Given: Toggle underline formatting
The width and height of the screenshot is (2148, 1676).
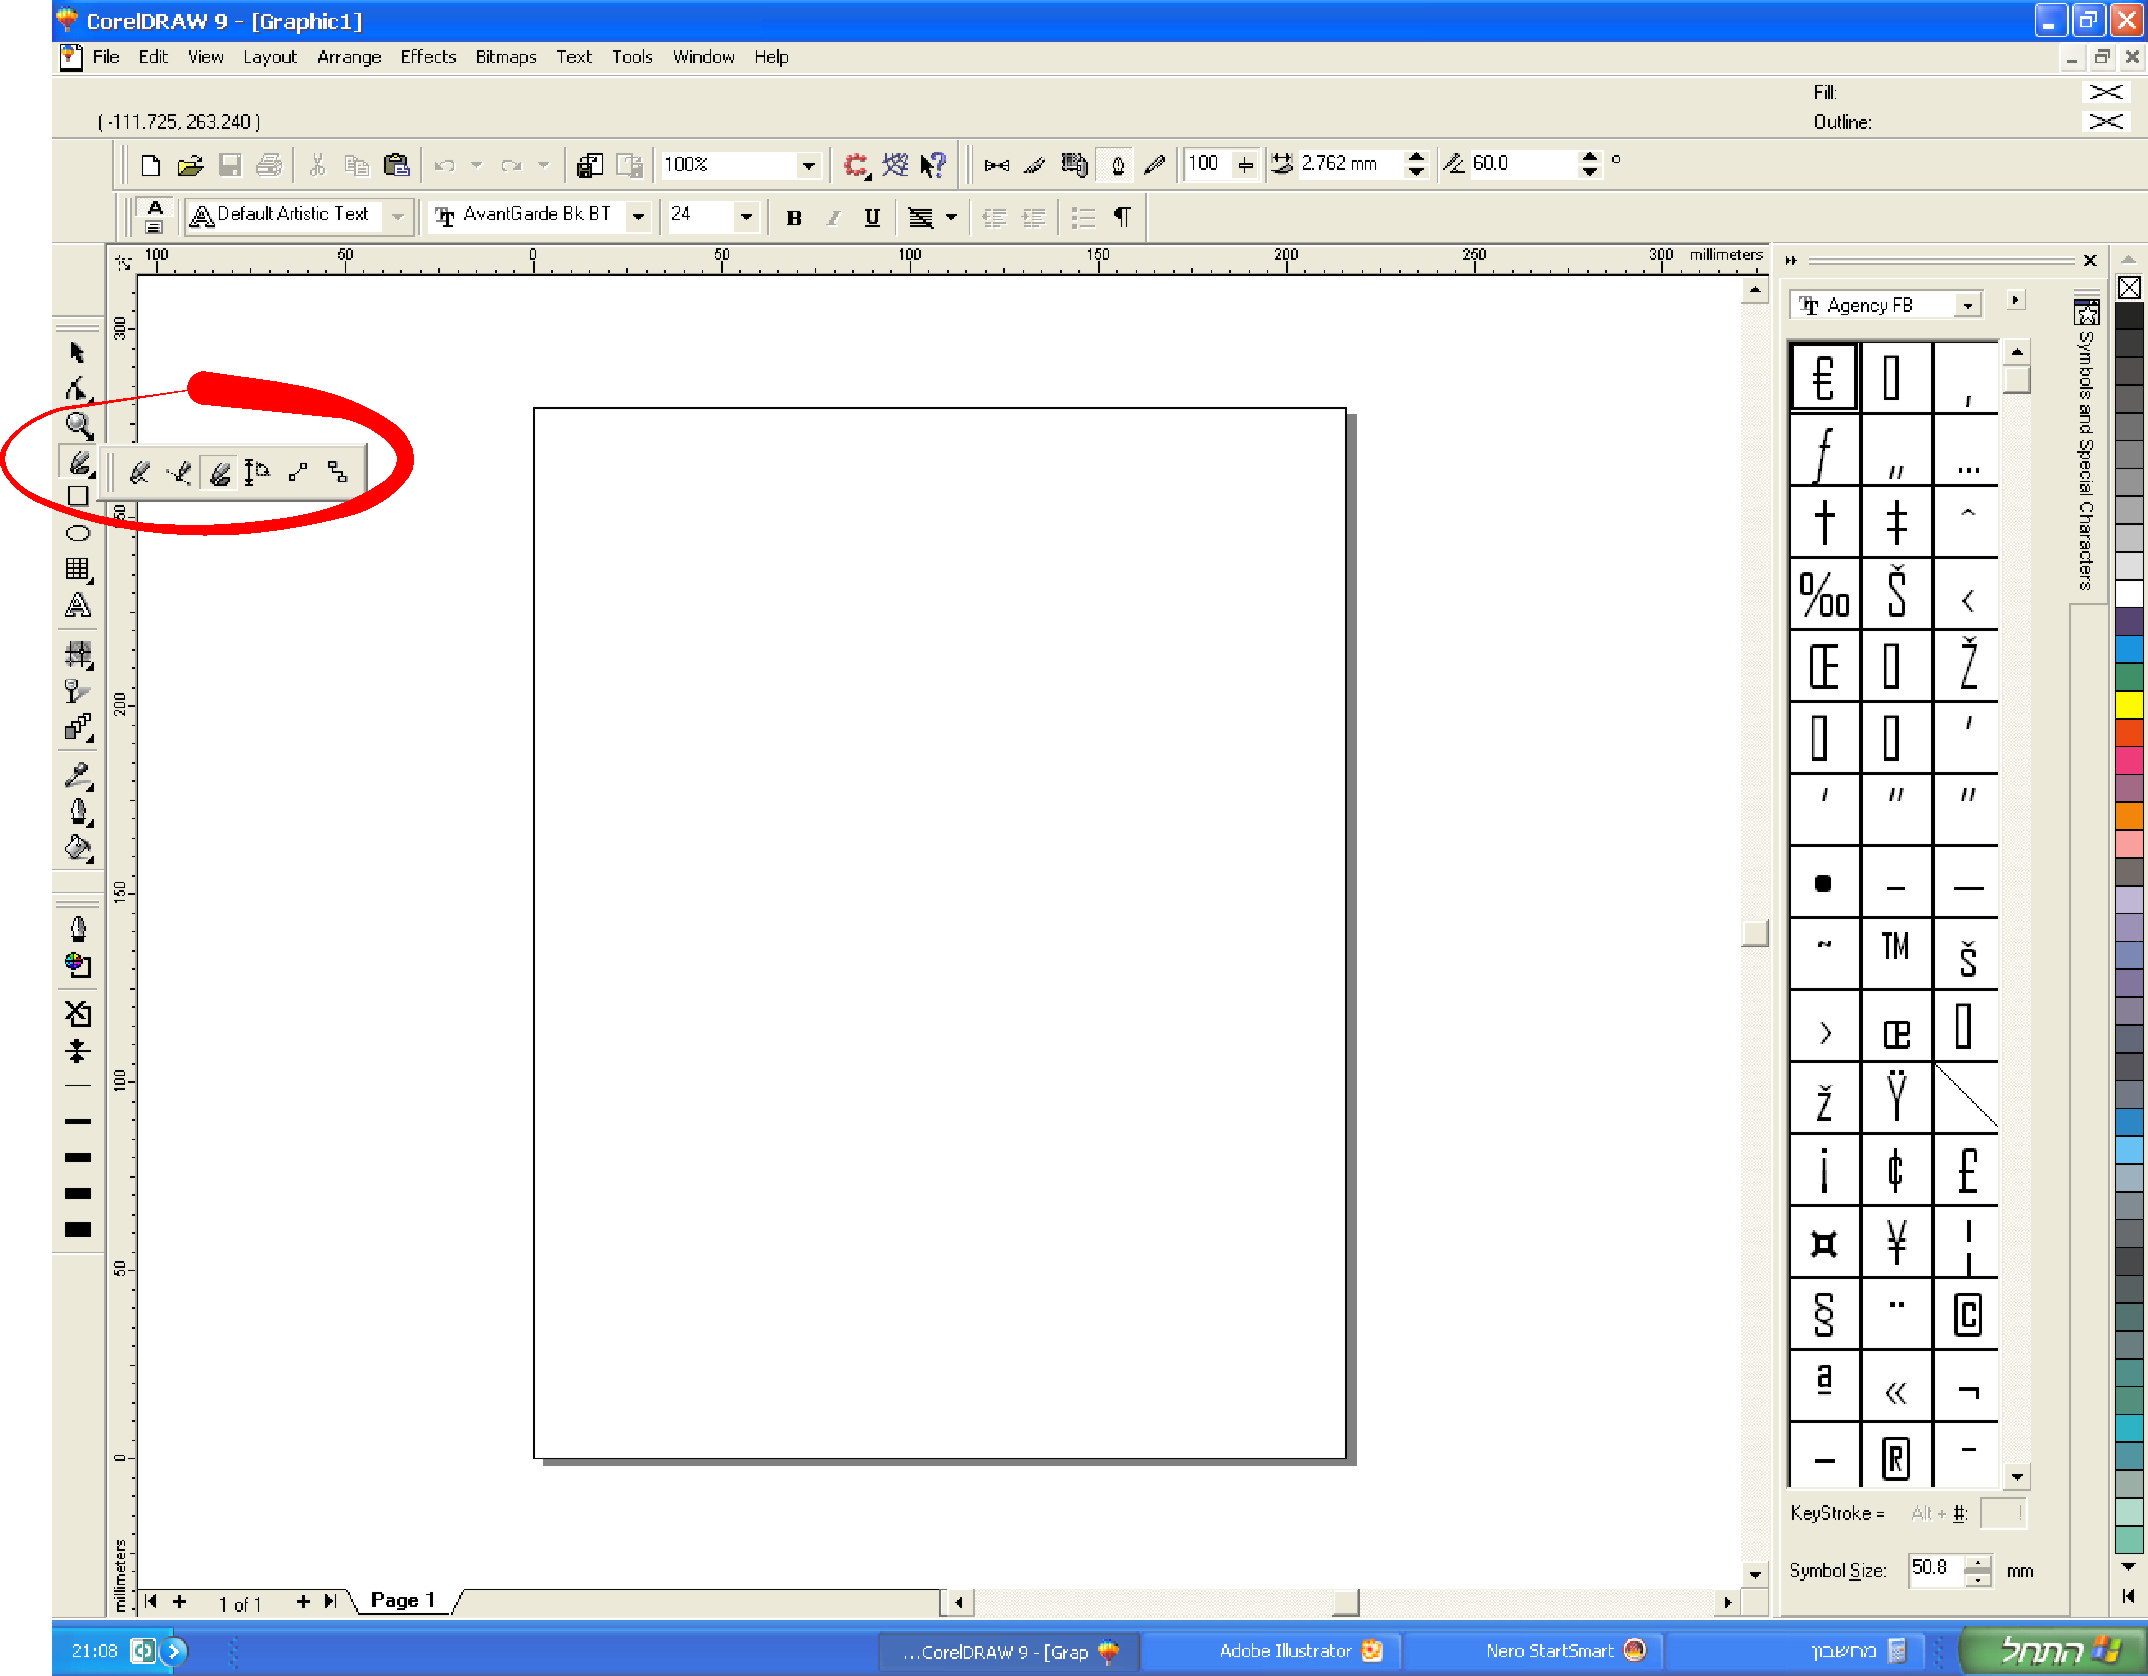Looking at the screenshot, I should [872, 217].
